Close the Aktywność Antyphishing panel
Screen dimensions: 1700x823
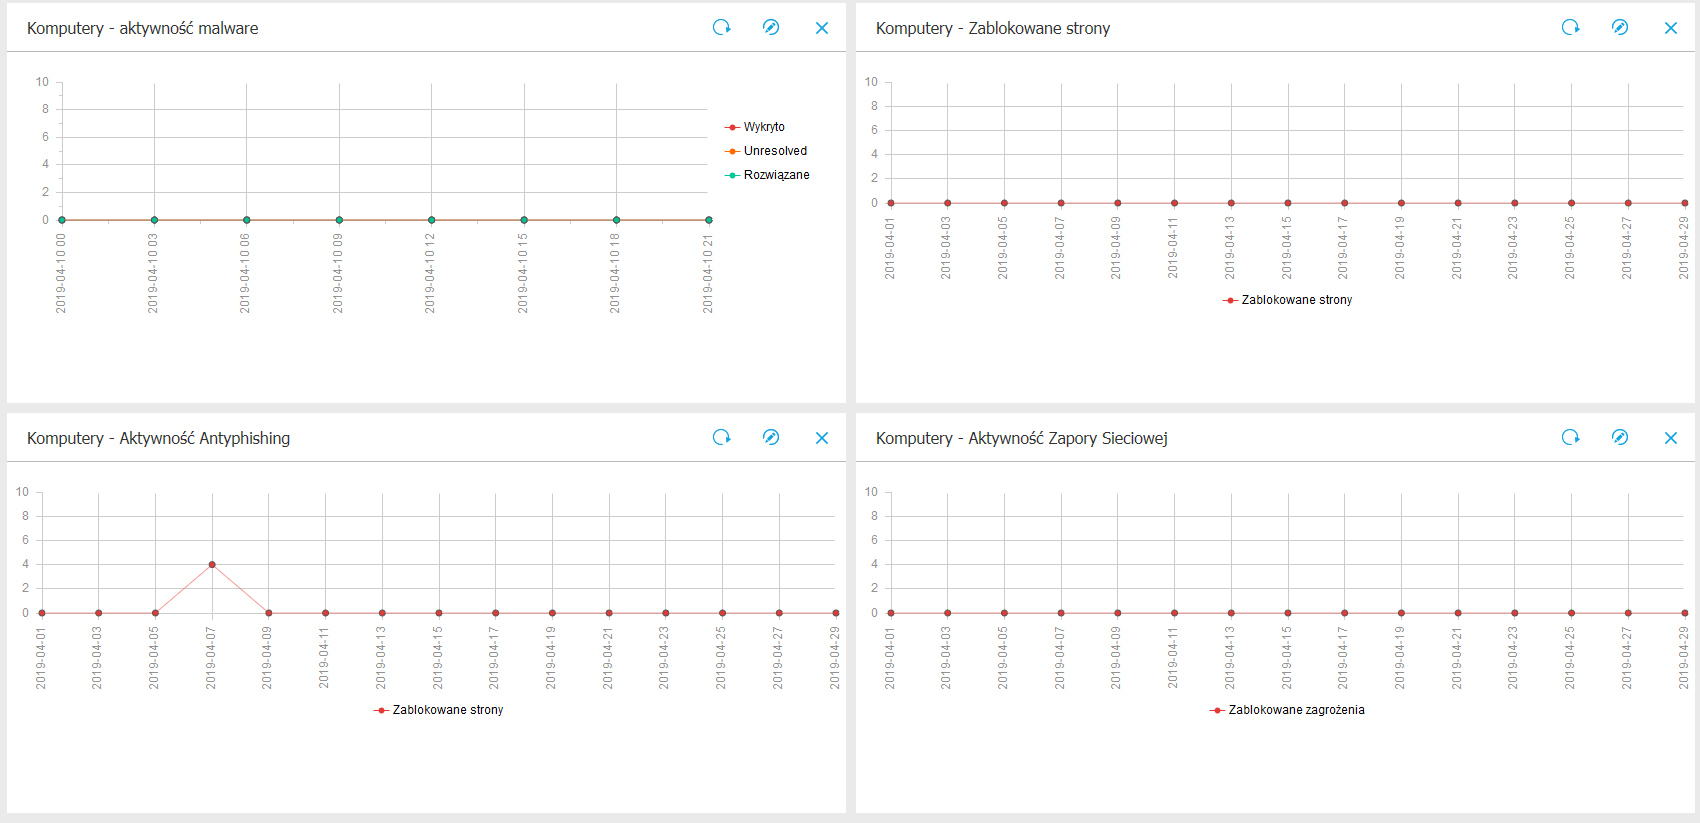[822, 438]
